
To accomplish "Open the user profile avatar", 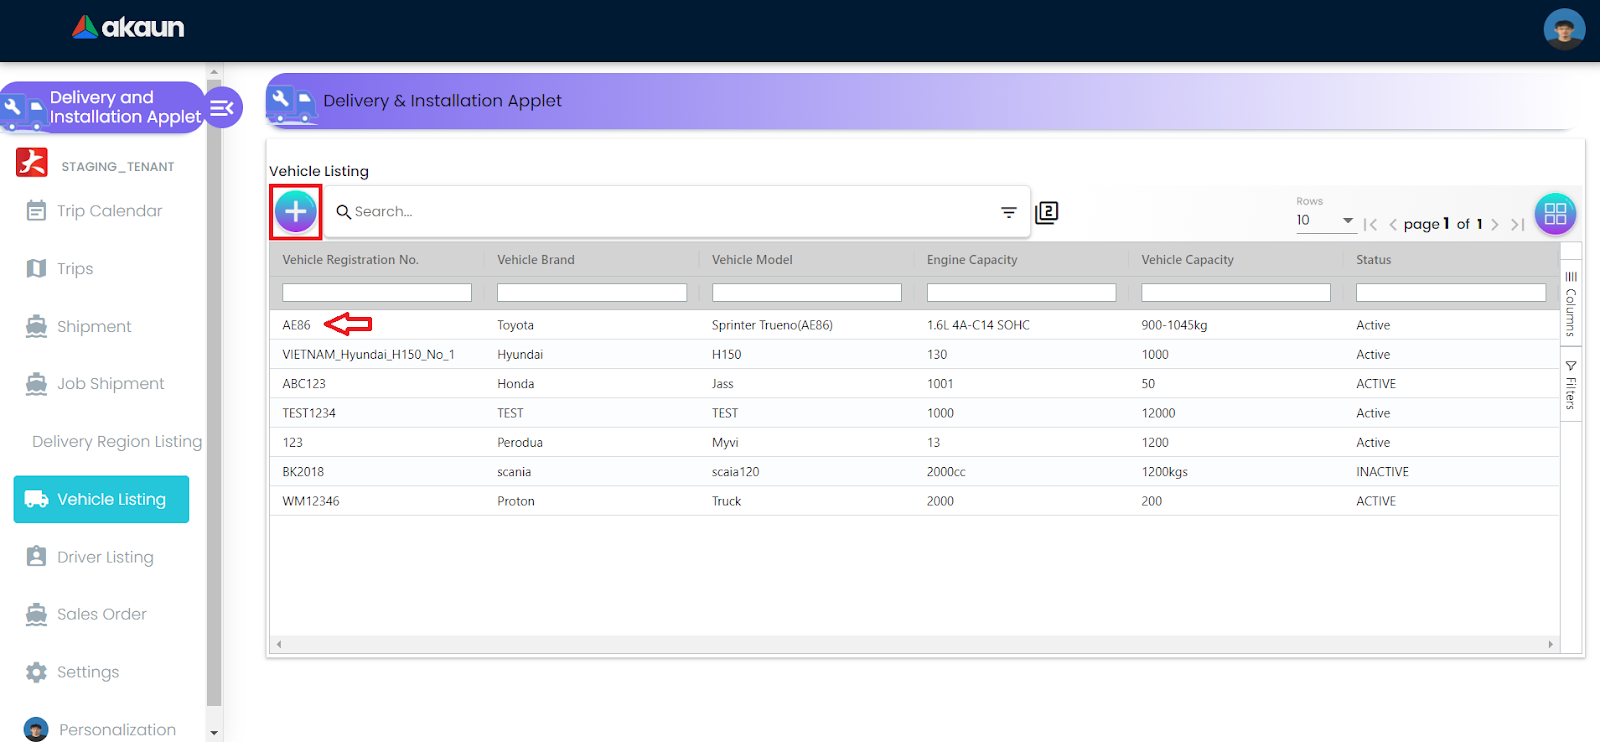I will tap(1564, 29).
